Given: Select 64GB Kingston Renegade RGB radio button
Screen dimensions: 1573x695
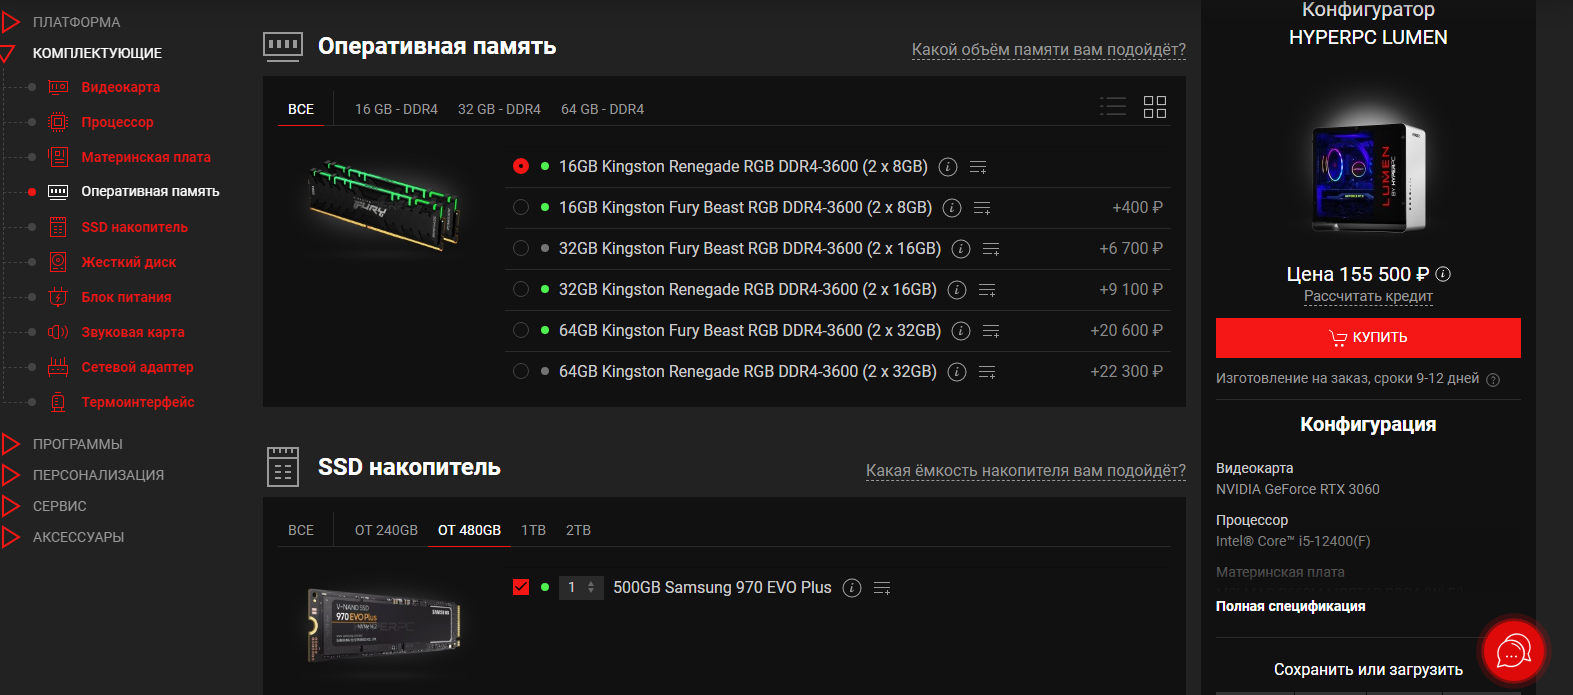Looking at the screenshot, I should [x=521, y=371].
